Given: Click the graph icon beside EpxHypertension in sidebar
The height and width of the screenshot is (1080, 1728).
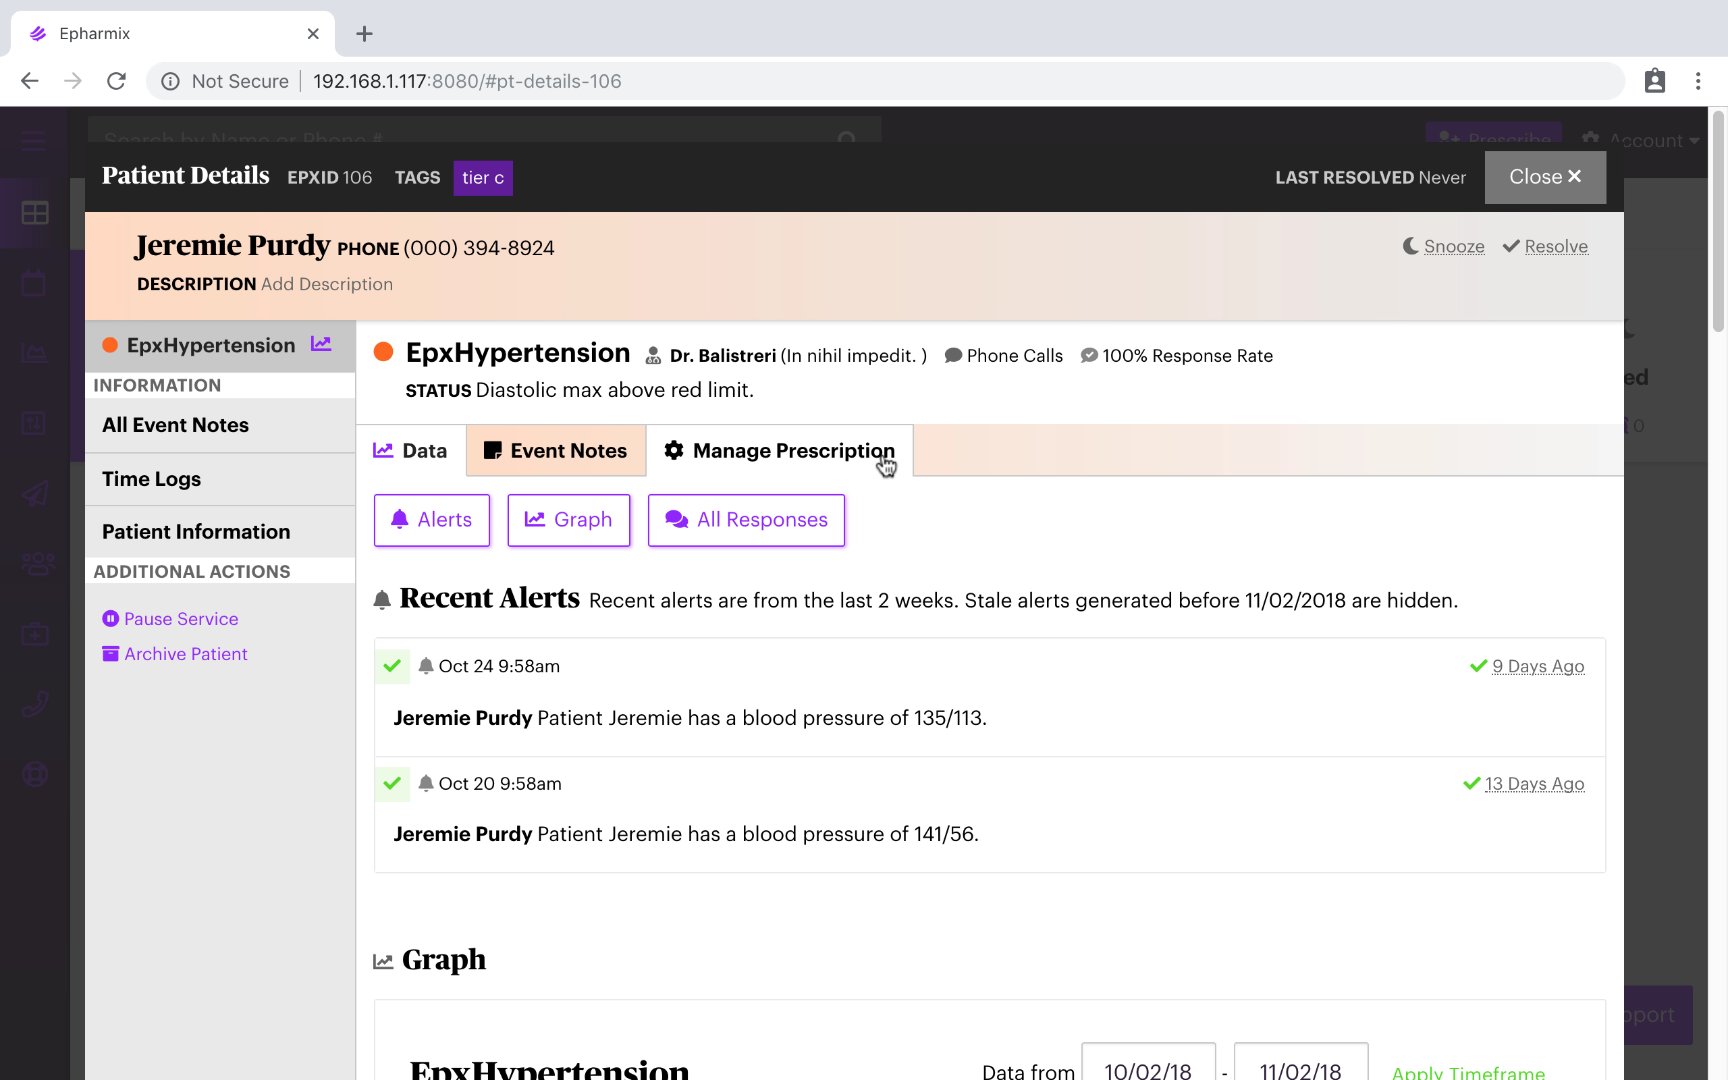Looking at the screenshot, I should (321, 344).
